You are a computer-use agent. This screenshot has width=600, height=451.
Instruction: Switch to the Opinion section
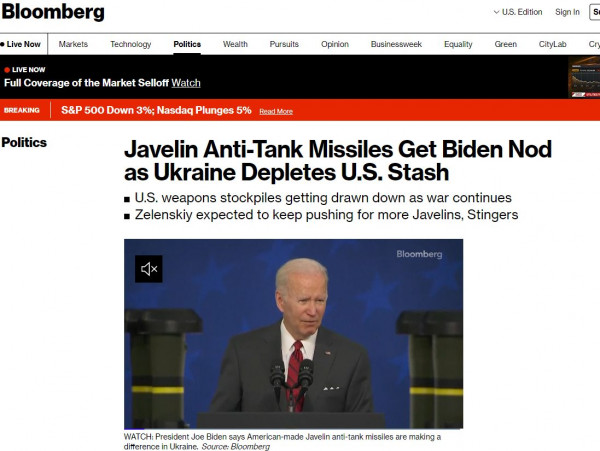(x=335, y=44)
